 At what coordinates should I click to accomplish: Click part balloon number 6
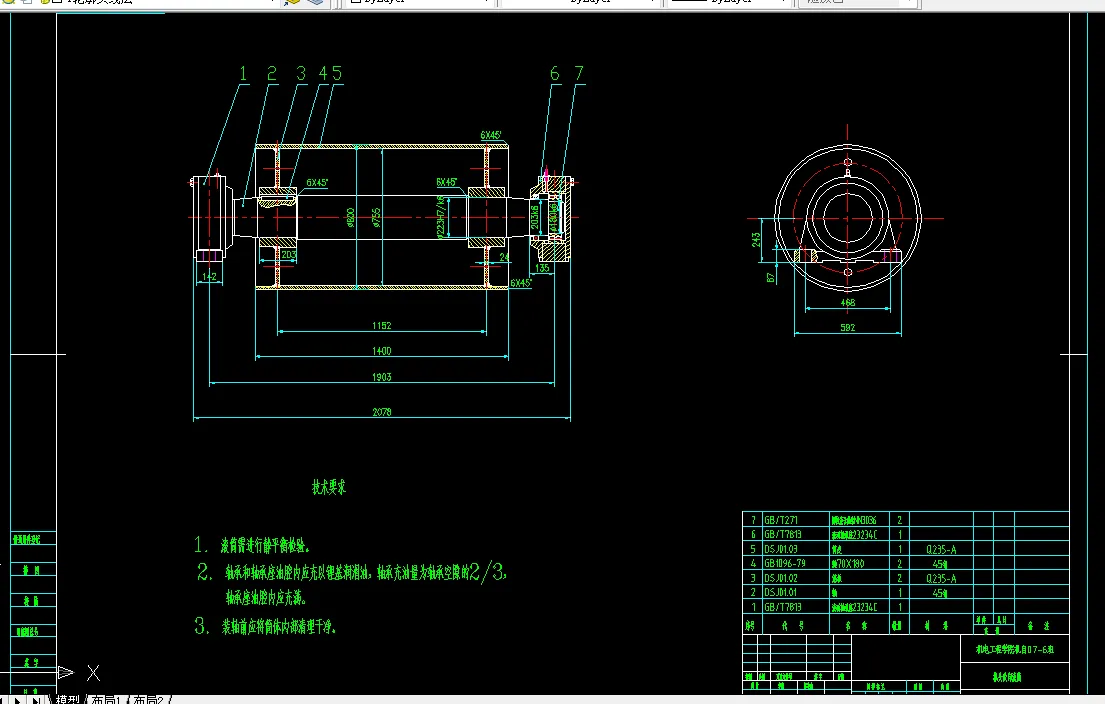[555, 73]
